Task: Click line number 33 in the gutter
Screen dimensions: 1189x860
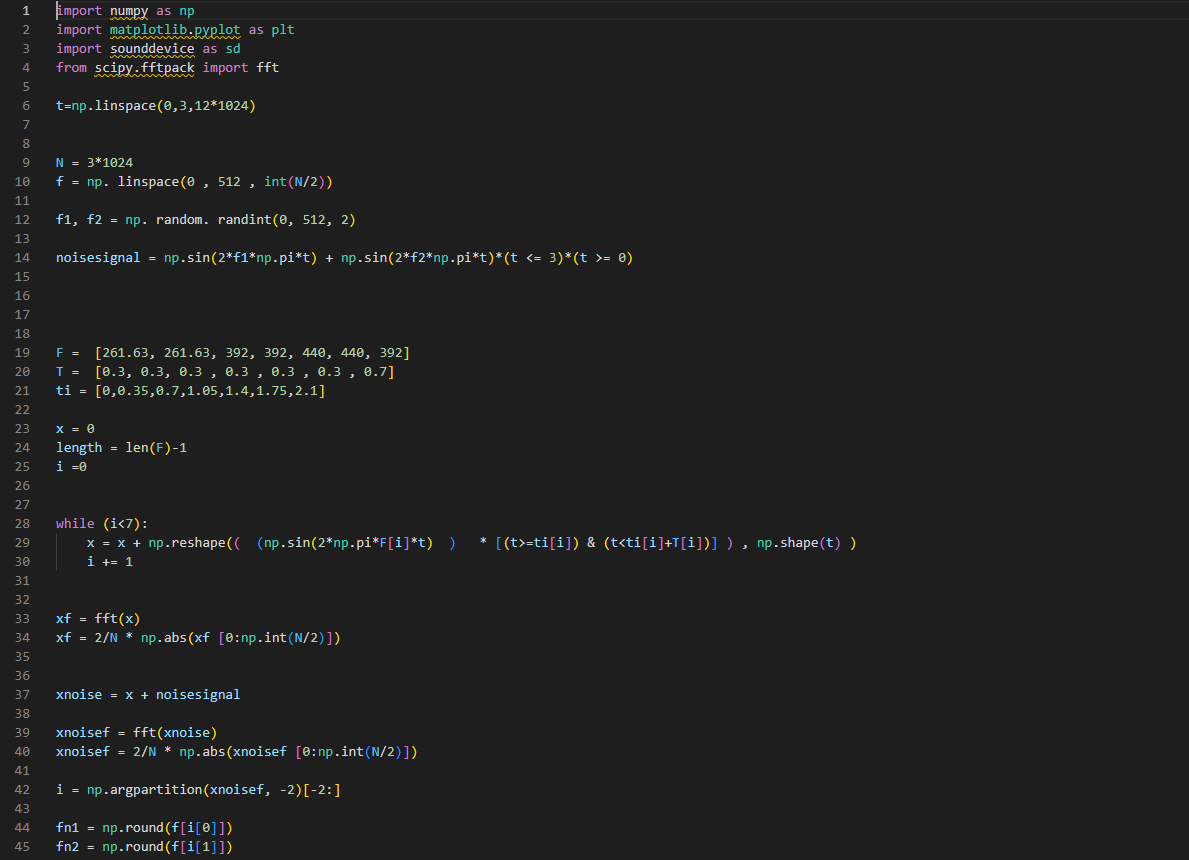Action: (x=22, y=618)
